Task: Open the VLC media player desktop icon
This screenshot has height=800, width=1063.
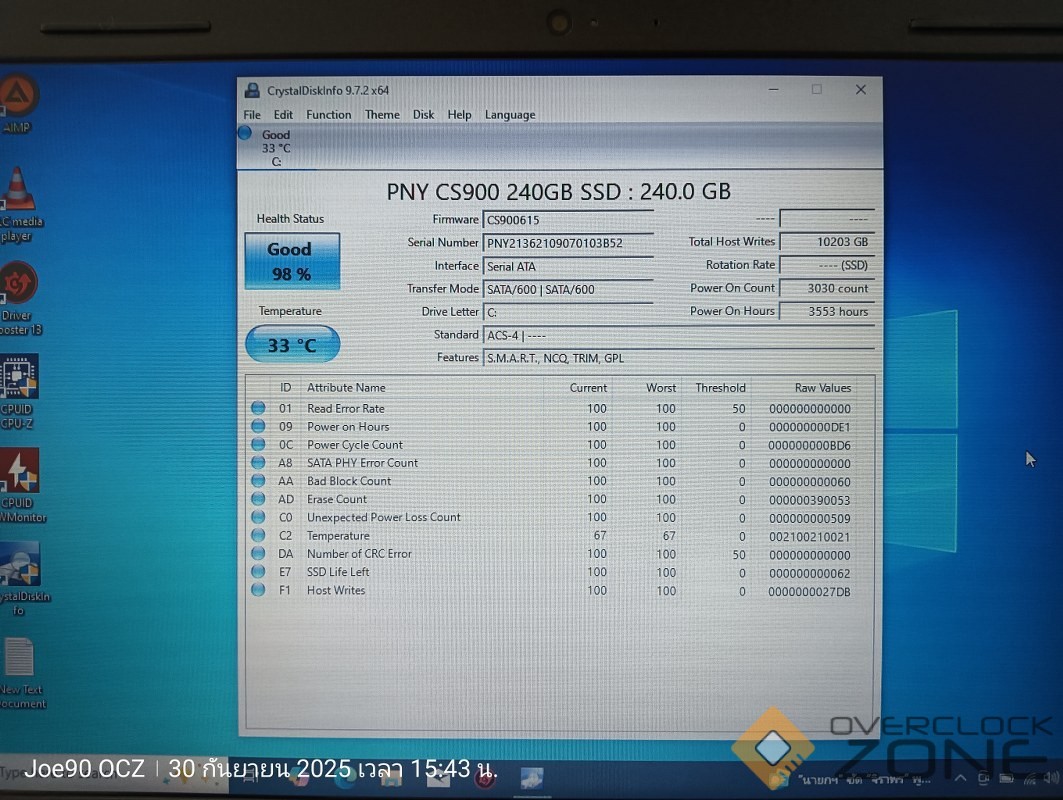Action: 19,203
